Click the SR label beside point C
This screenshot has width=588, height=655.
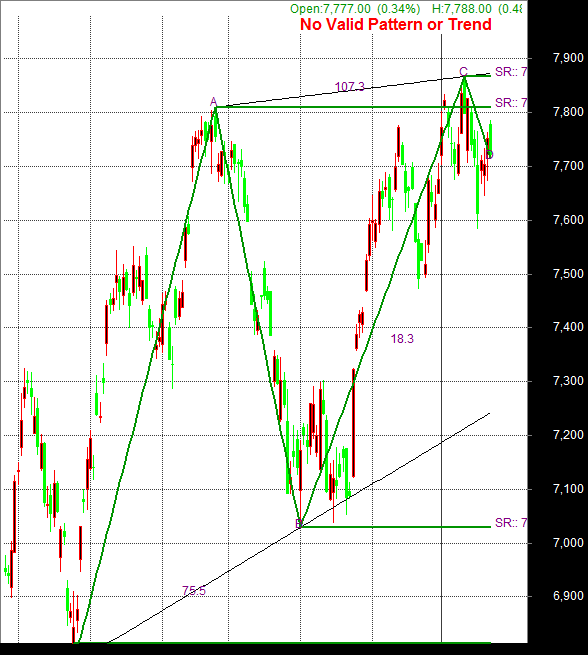pos(511,72)
